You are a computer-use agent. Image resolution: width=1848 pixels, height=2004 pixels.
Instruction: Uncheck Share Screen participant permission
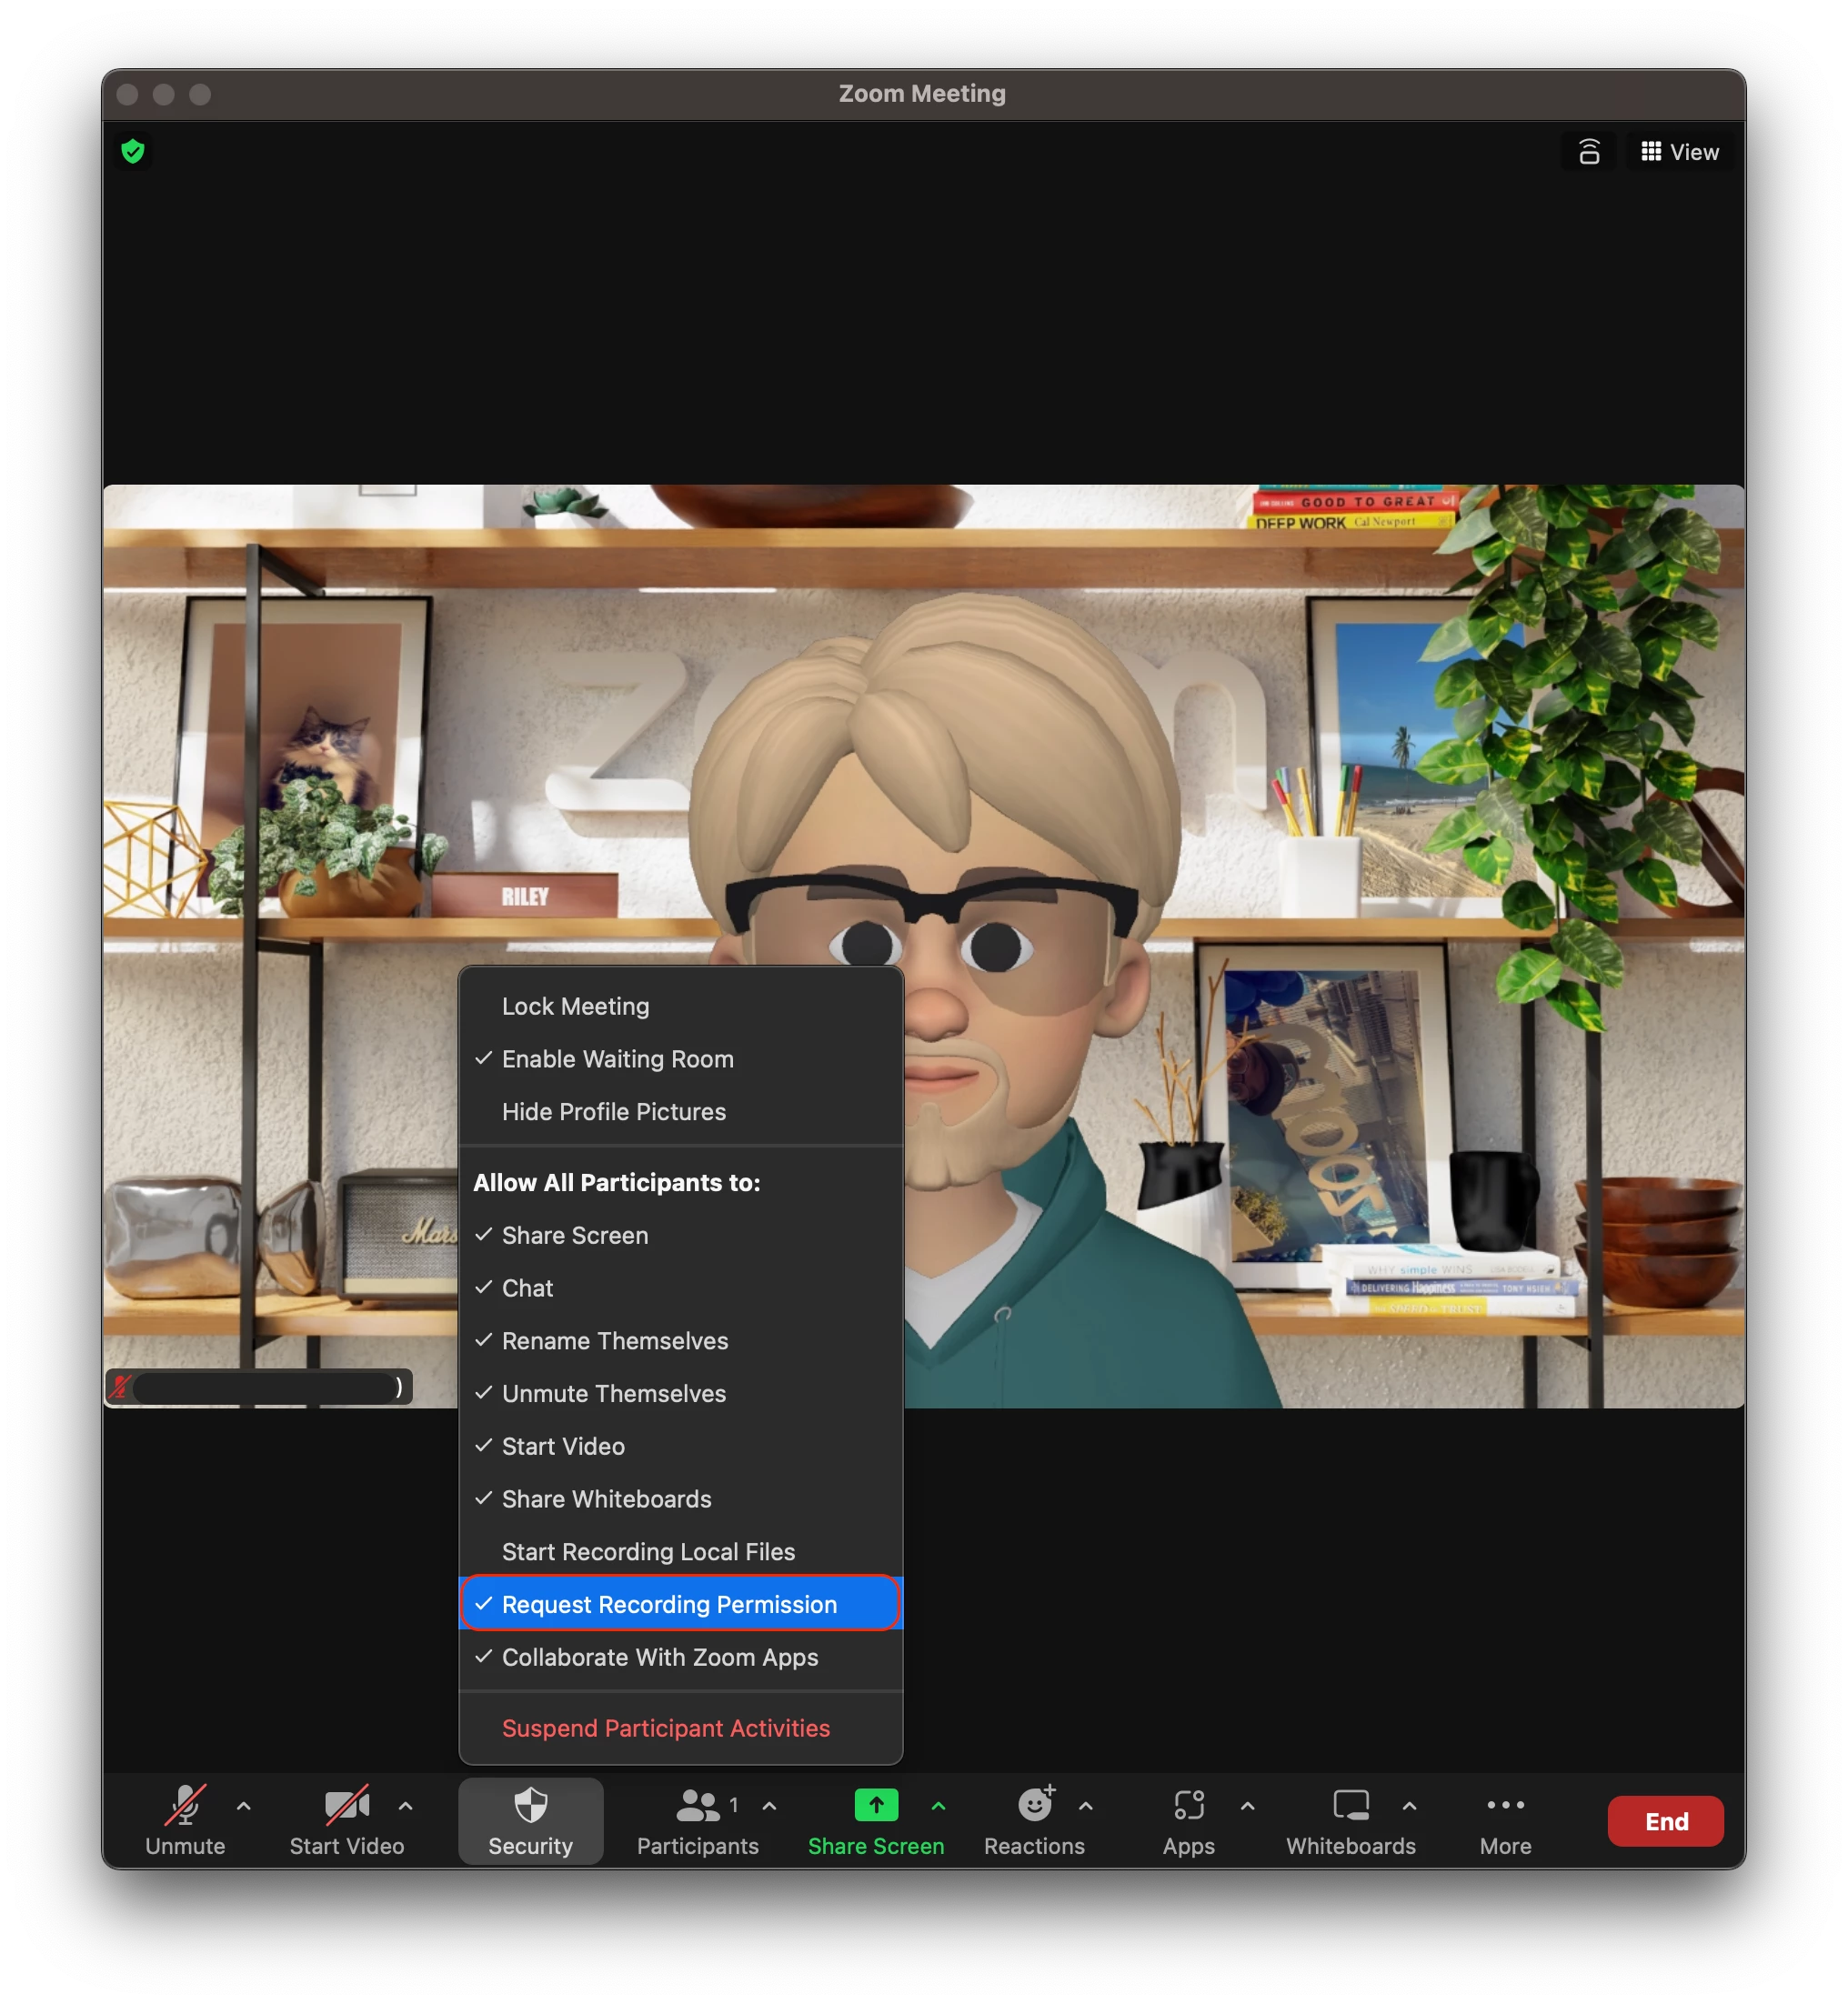click(x=575, y=1236)
